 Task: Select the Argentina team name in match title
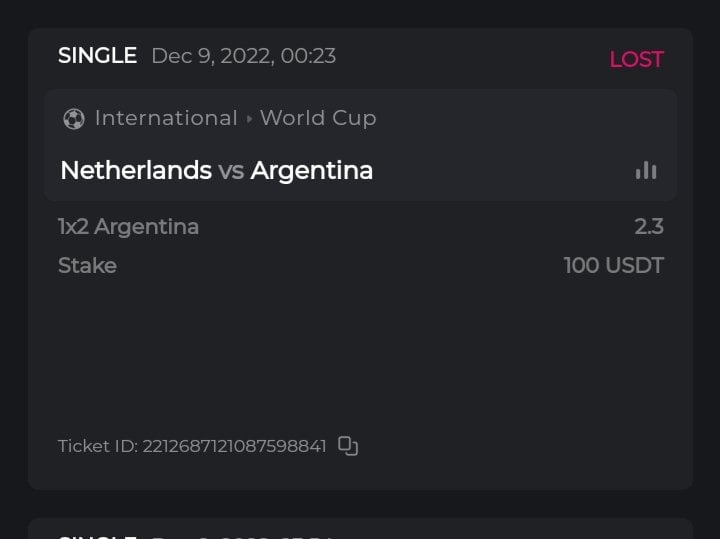[312, 170]
